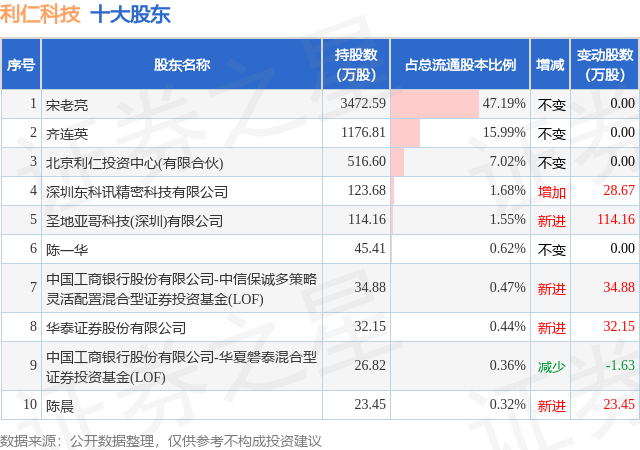Image resolution: width=640 pixels, height=450 pixels.
Task: Click the 利仁科技 title text
Action: click(x=42, y=15)
